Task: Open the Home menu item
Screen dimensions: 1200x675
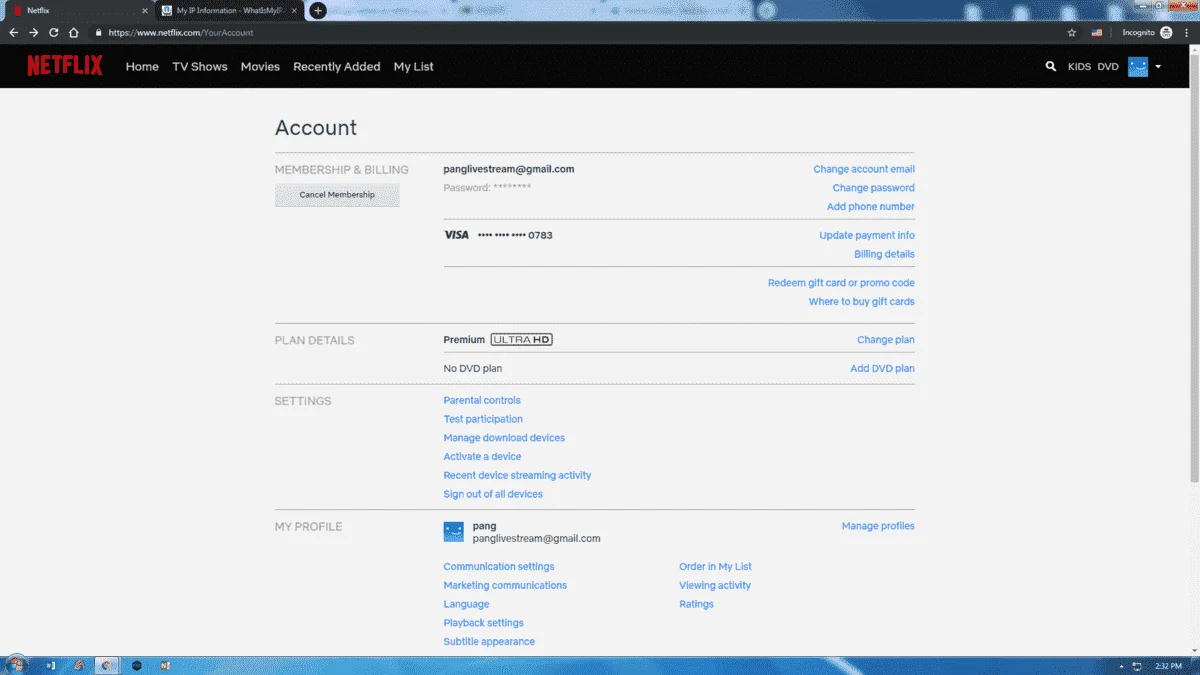Action: (x=142, y=66)
